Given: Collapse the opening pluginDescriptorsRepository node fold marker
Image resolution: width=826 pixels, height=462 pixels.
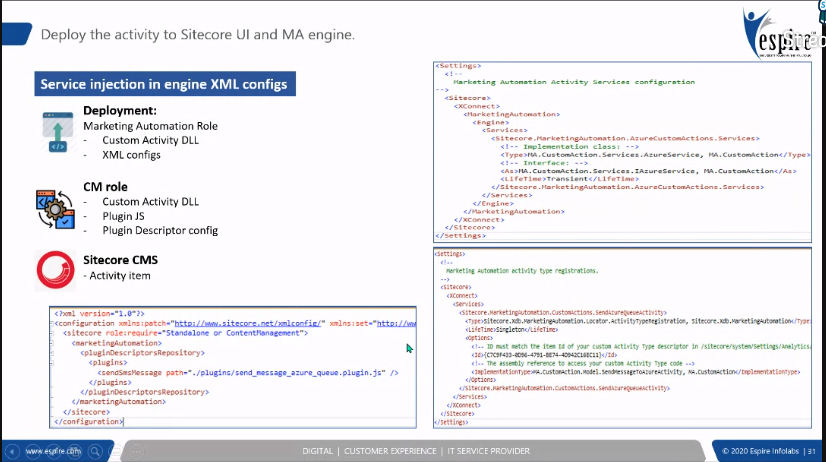Looking at the screenshot, I should coord(52,353).
